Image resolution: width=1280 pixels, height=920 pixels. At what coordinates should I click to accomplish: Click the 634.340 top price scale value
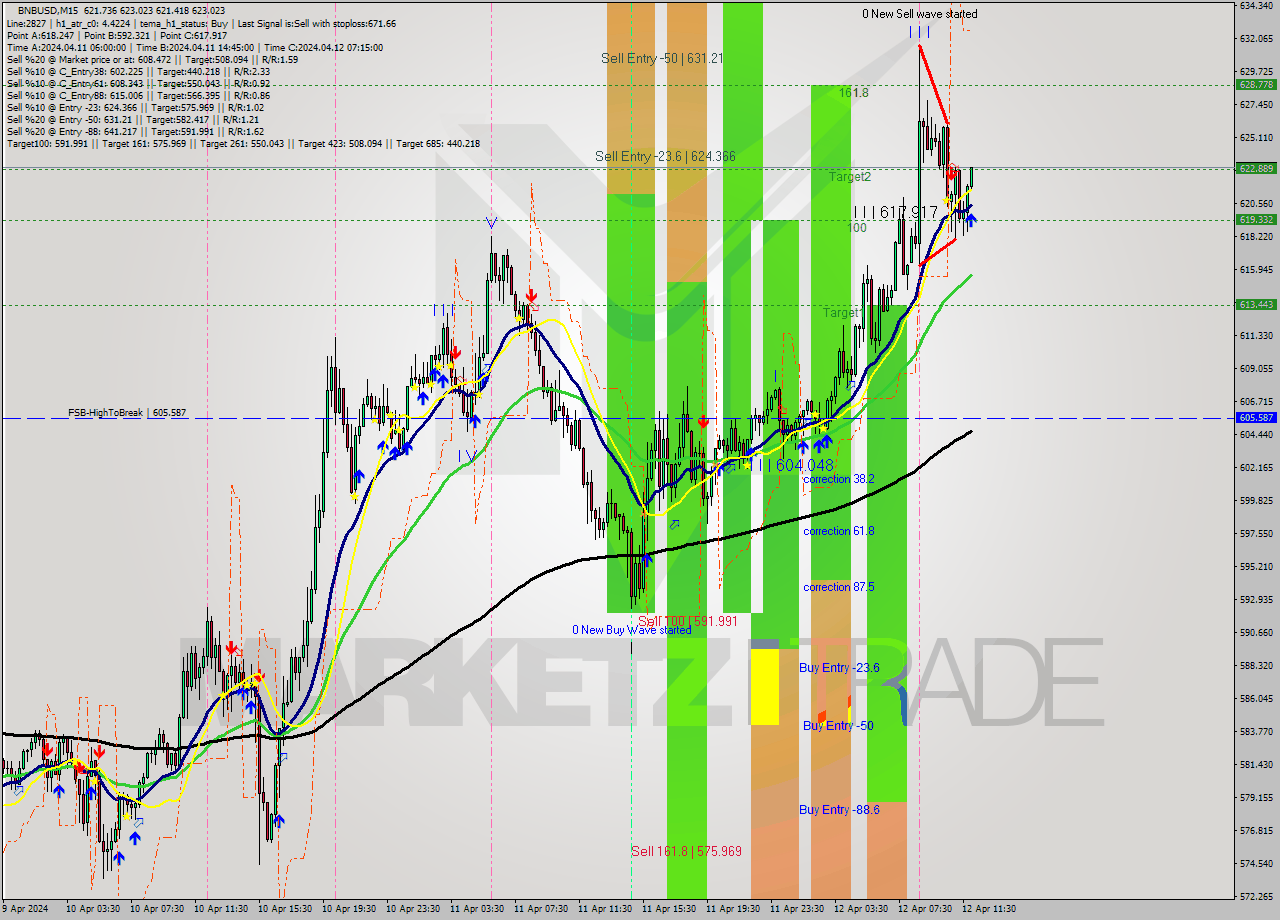pos(1255,6)
